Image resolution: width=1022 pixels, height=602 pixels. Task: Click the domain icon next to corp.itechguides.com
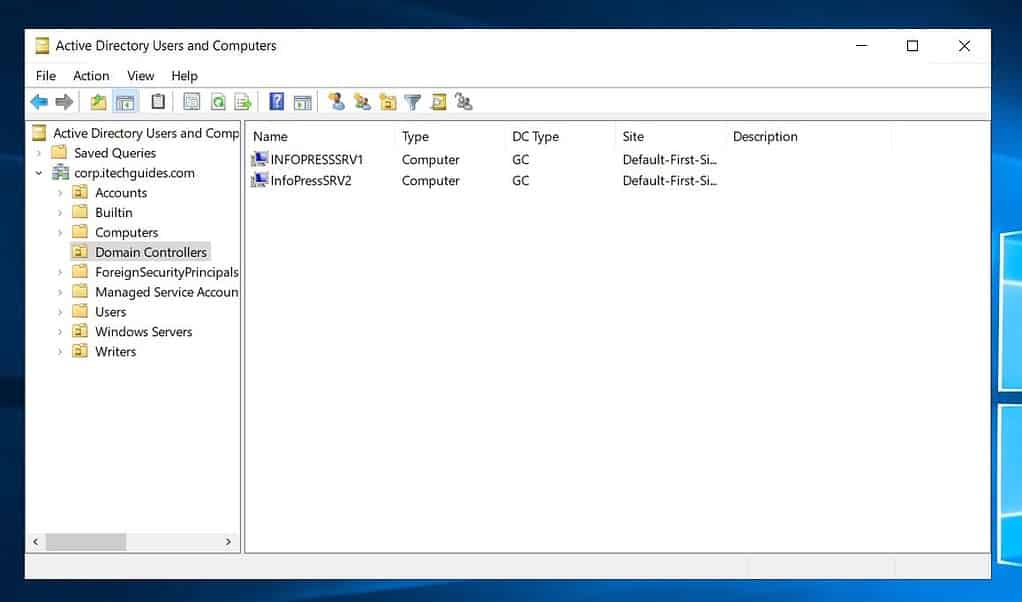pos(61,173)
